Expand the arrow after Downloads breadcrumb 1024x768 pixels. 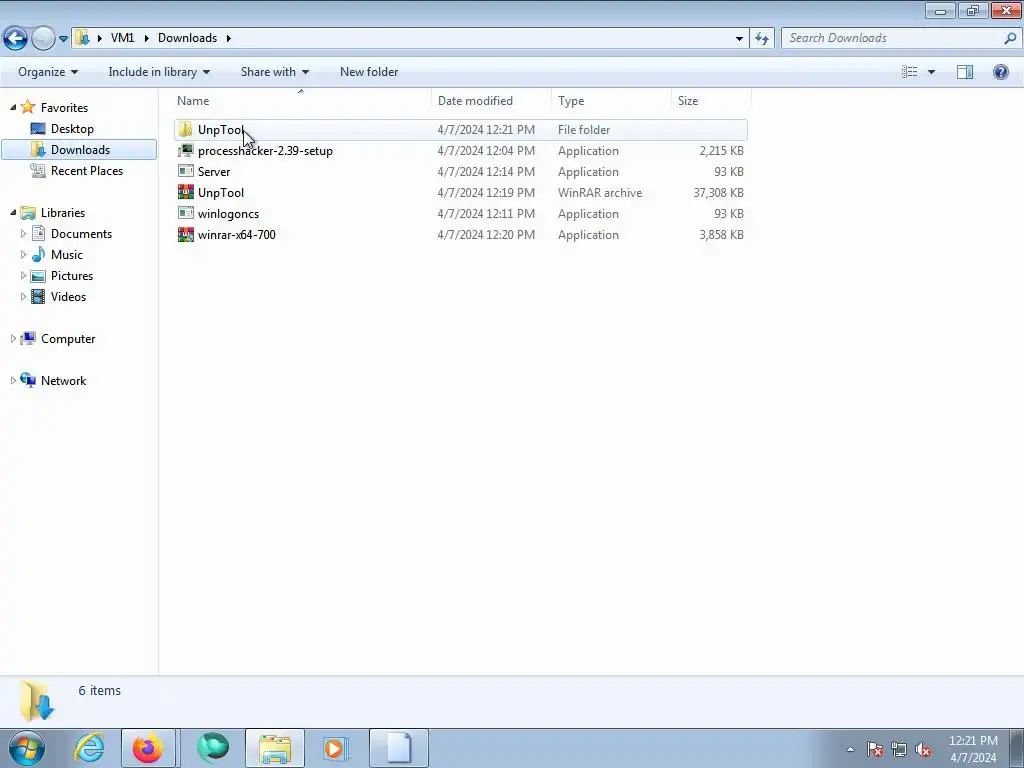click(x=229, y=38)
